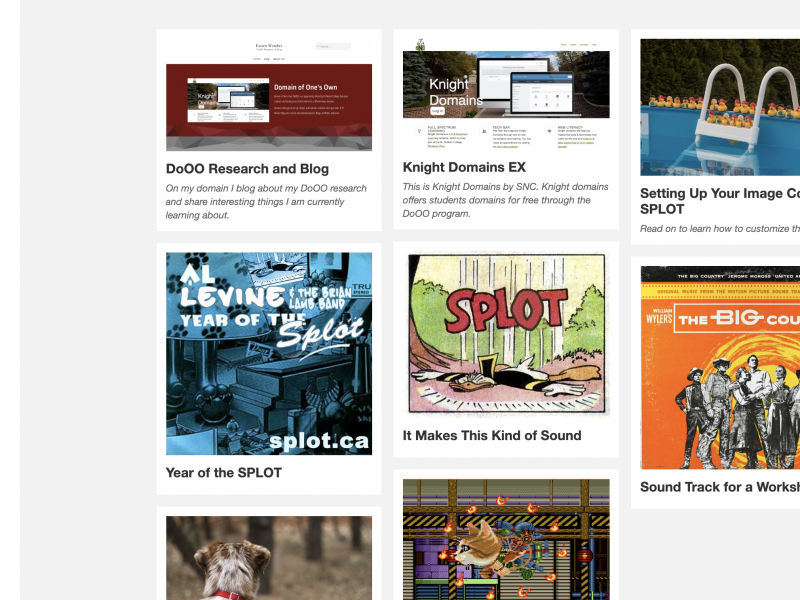
Task: Select the dog in forest photo
Action: click(x=269, y=558)
